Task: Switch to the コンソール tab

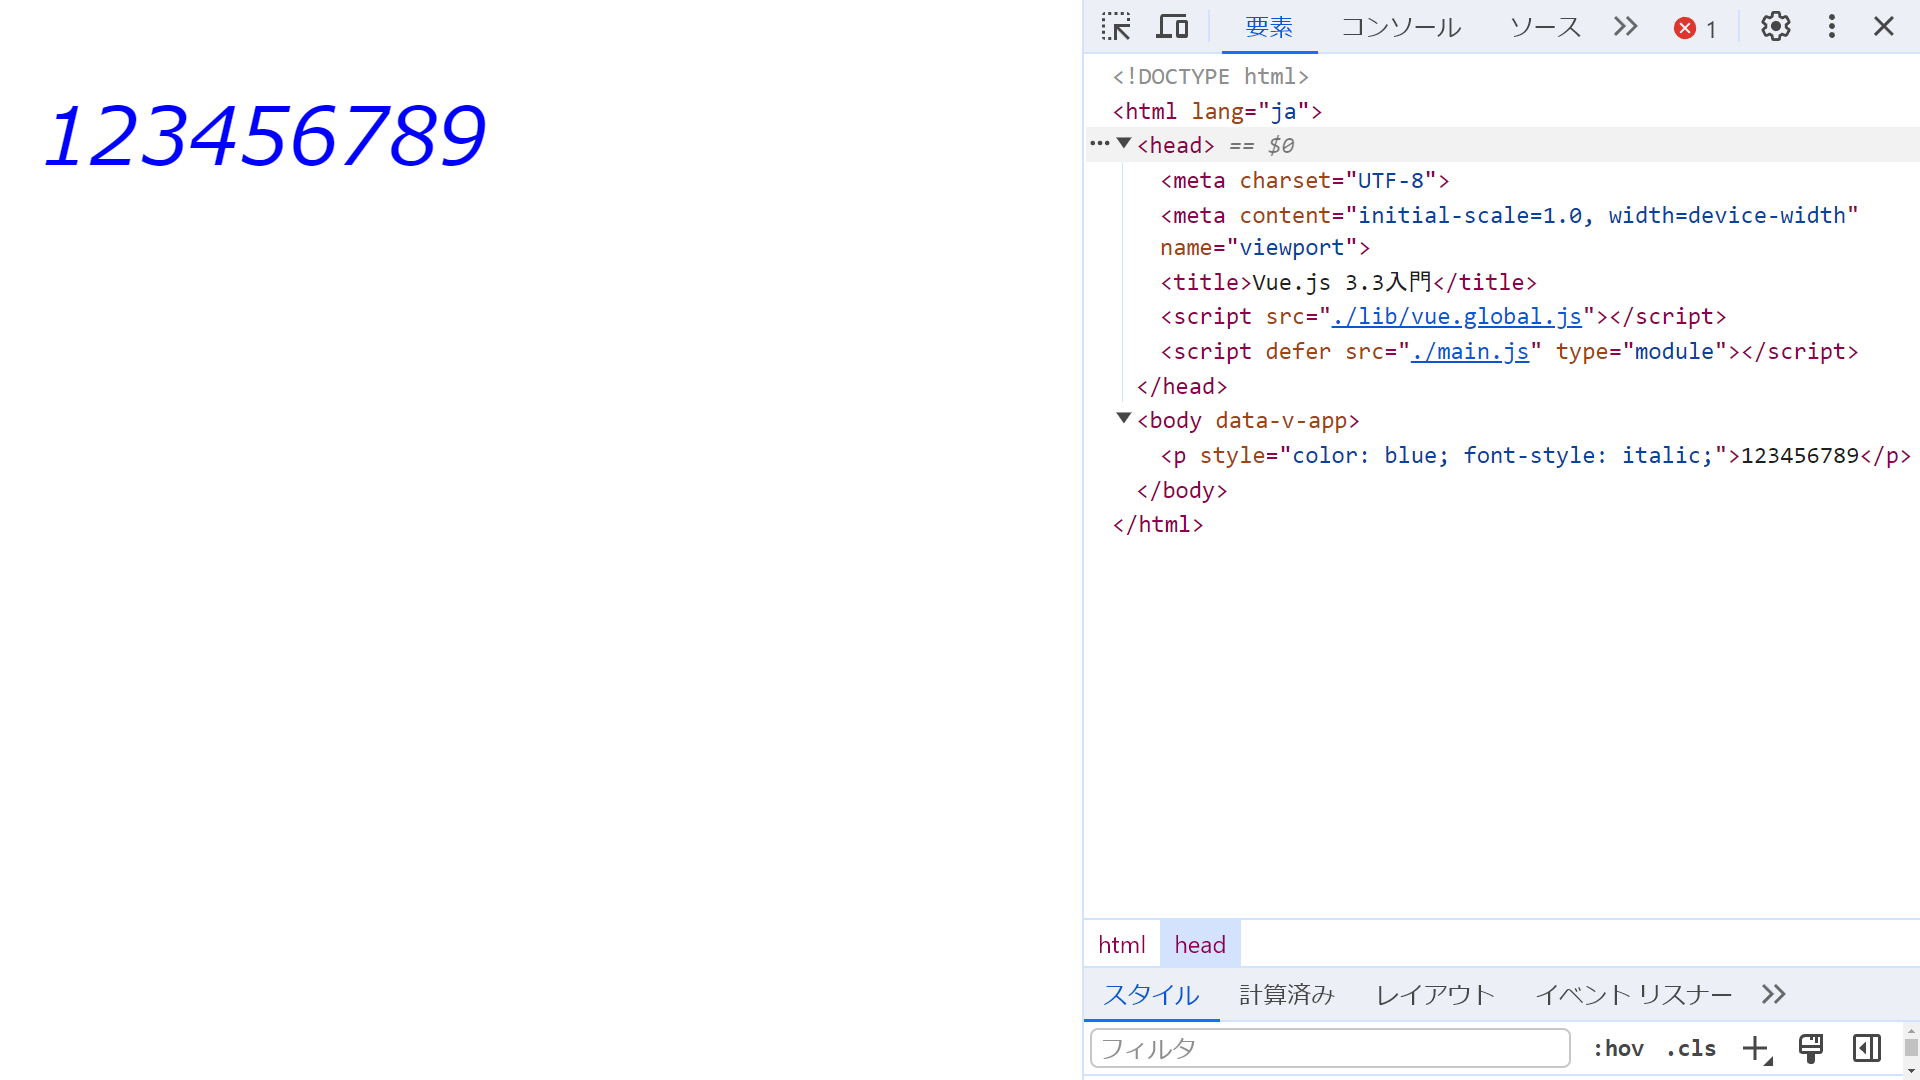Action: pos(1400,27)
